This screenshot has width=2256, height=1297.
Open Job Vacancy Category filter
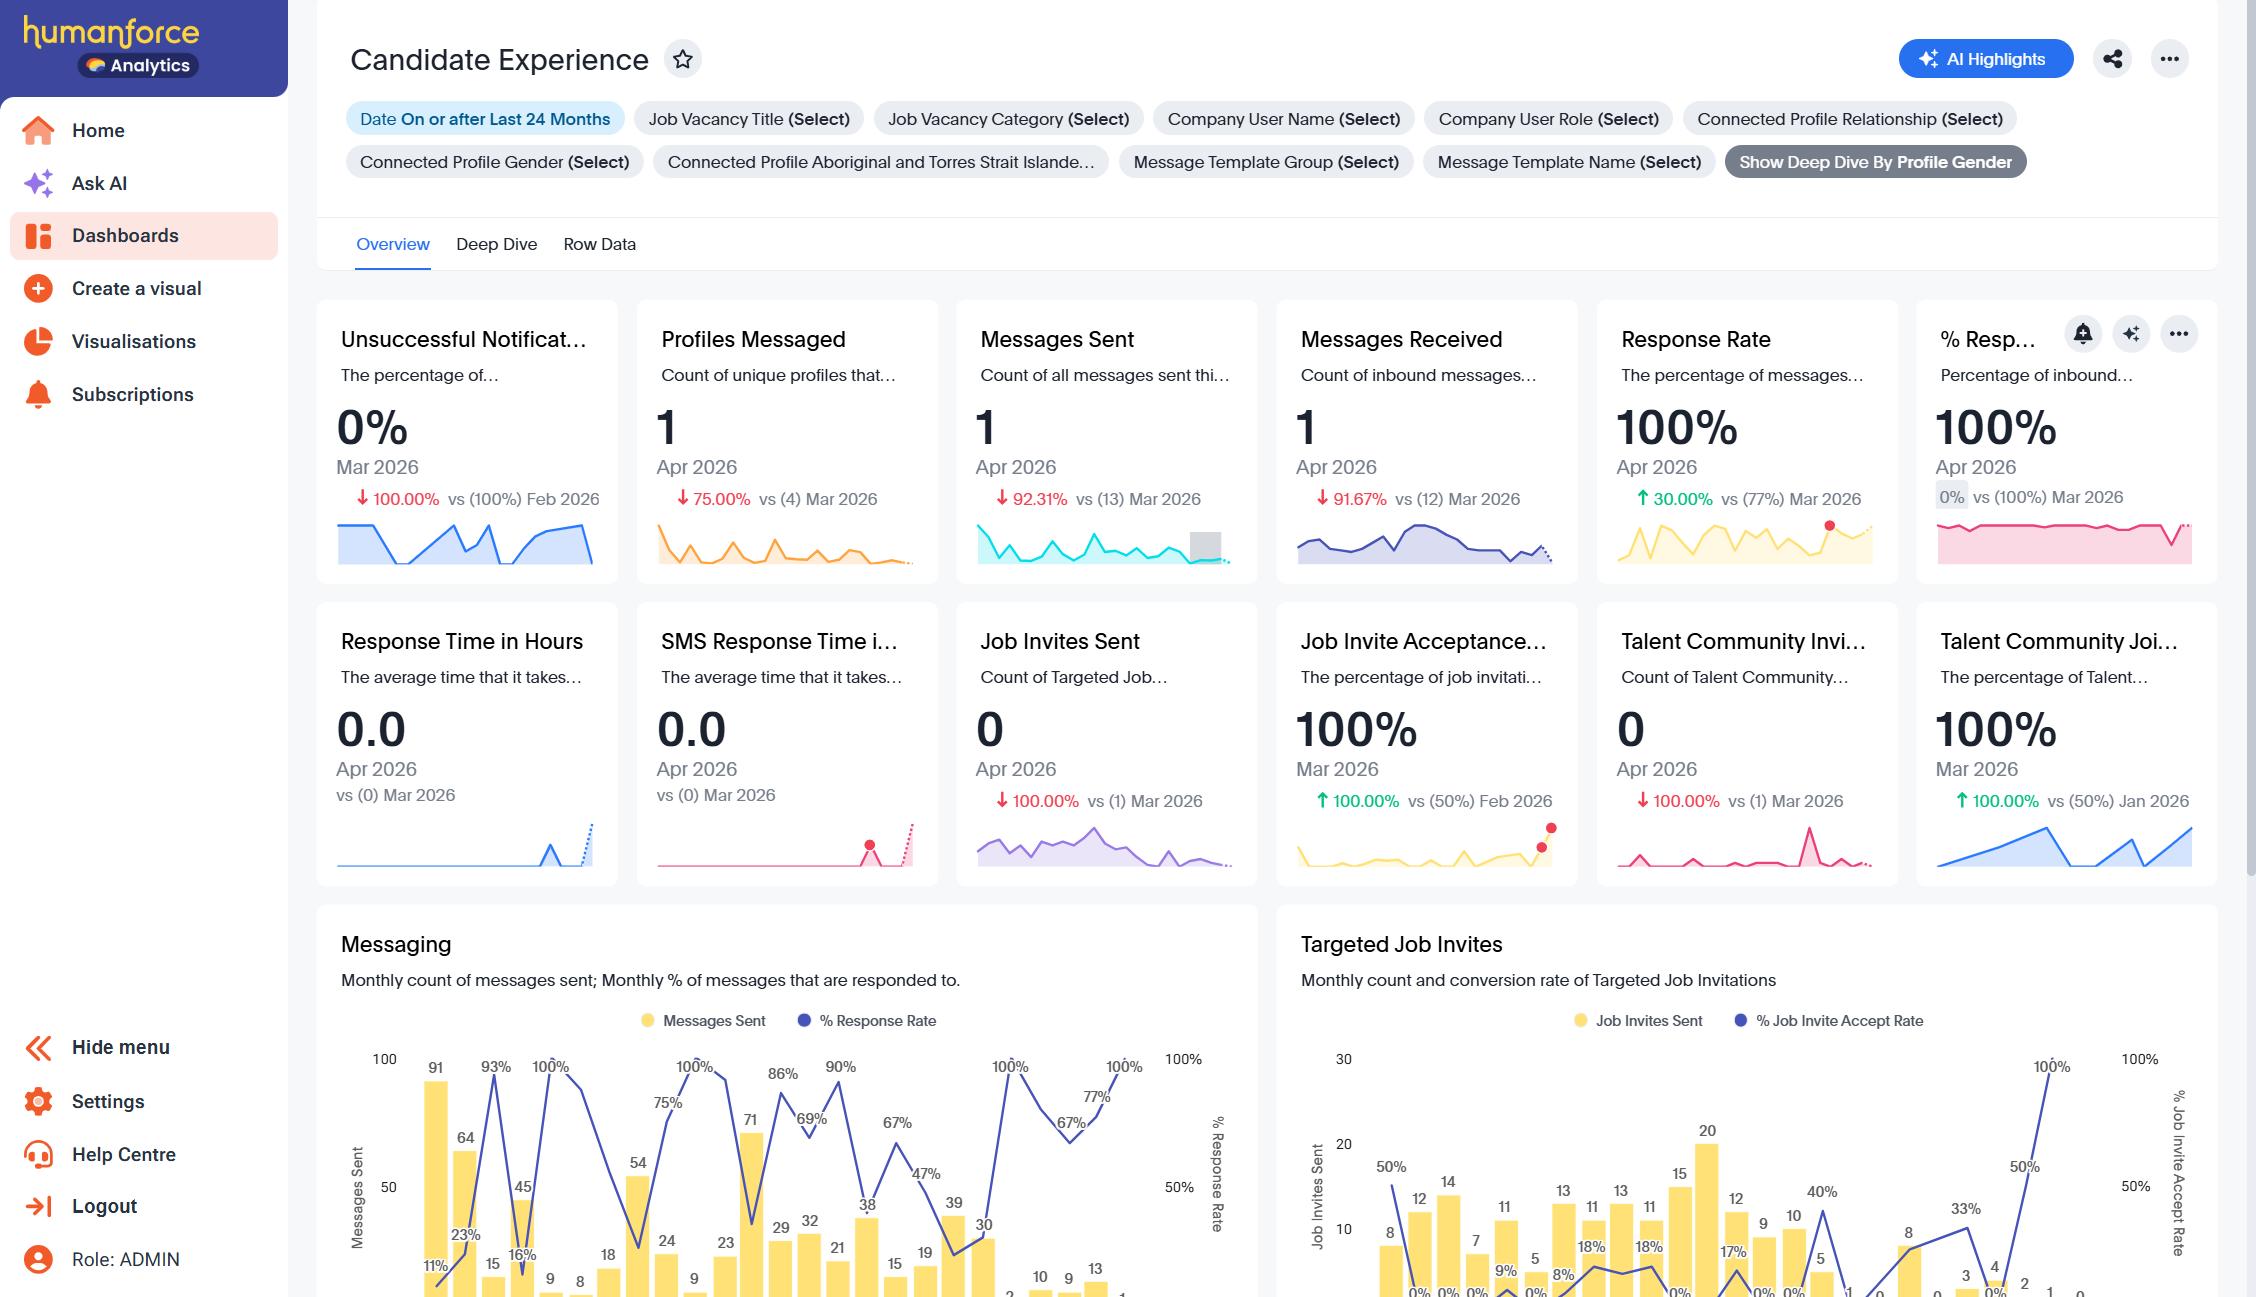pos(1008,119)
